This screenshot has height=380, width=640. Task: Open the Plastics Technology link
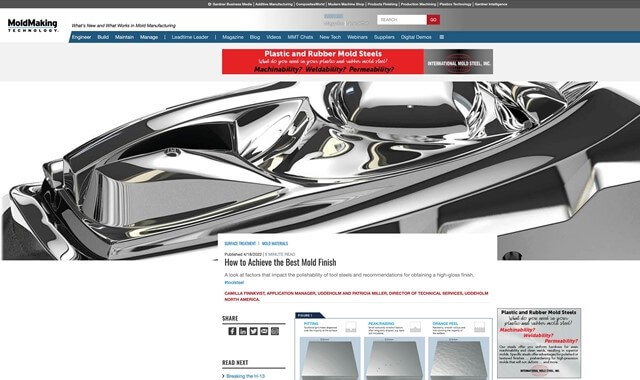tap(455, 4)
